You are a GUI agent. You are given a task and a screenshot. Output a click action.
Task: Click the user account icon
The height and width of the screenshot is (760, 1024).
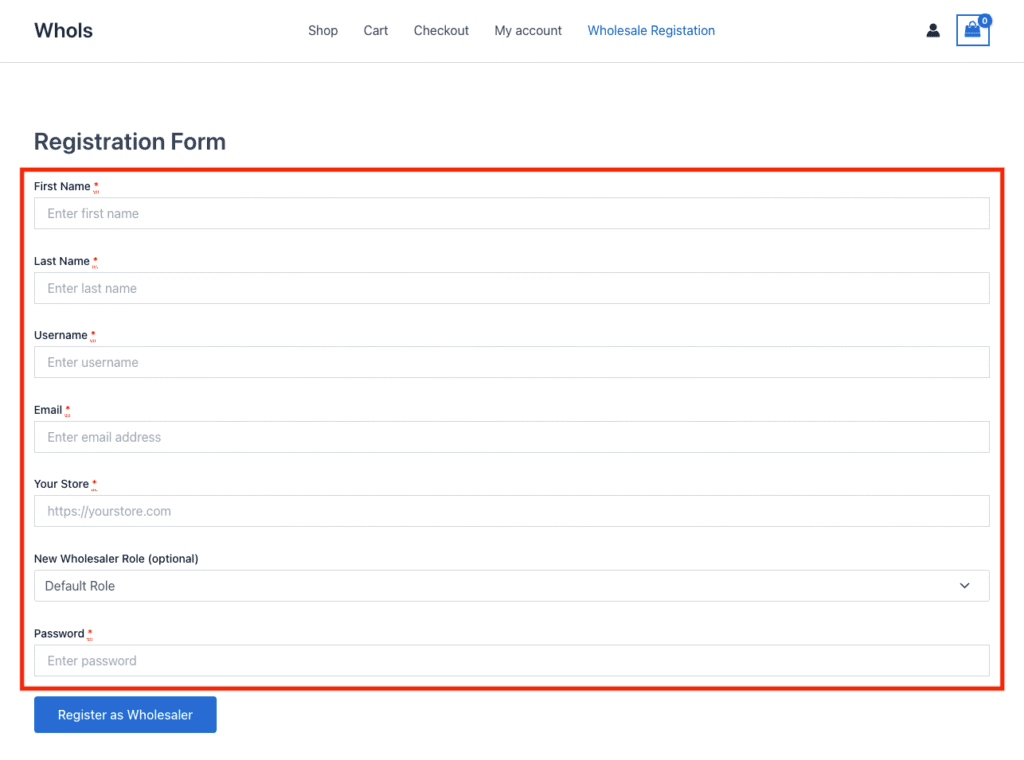[933, 30]
